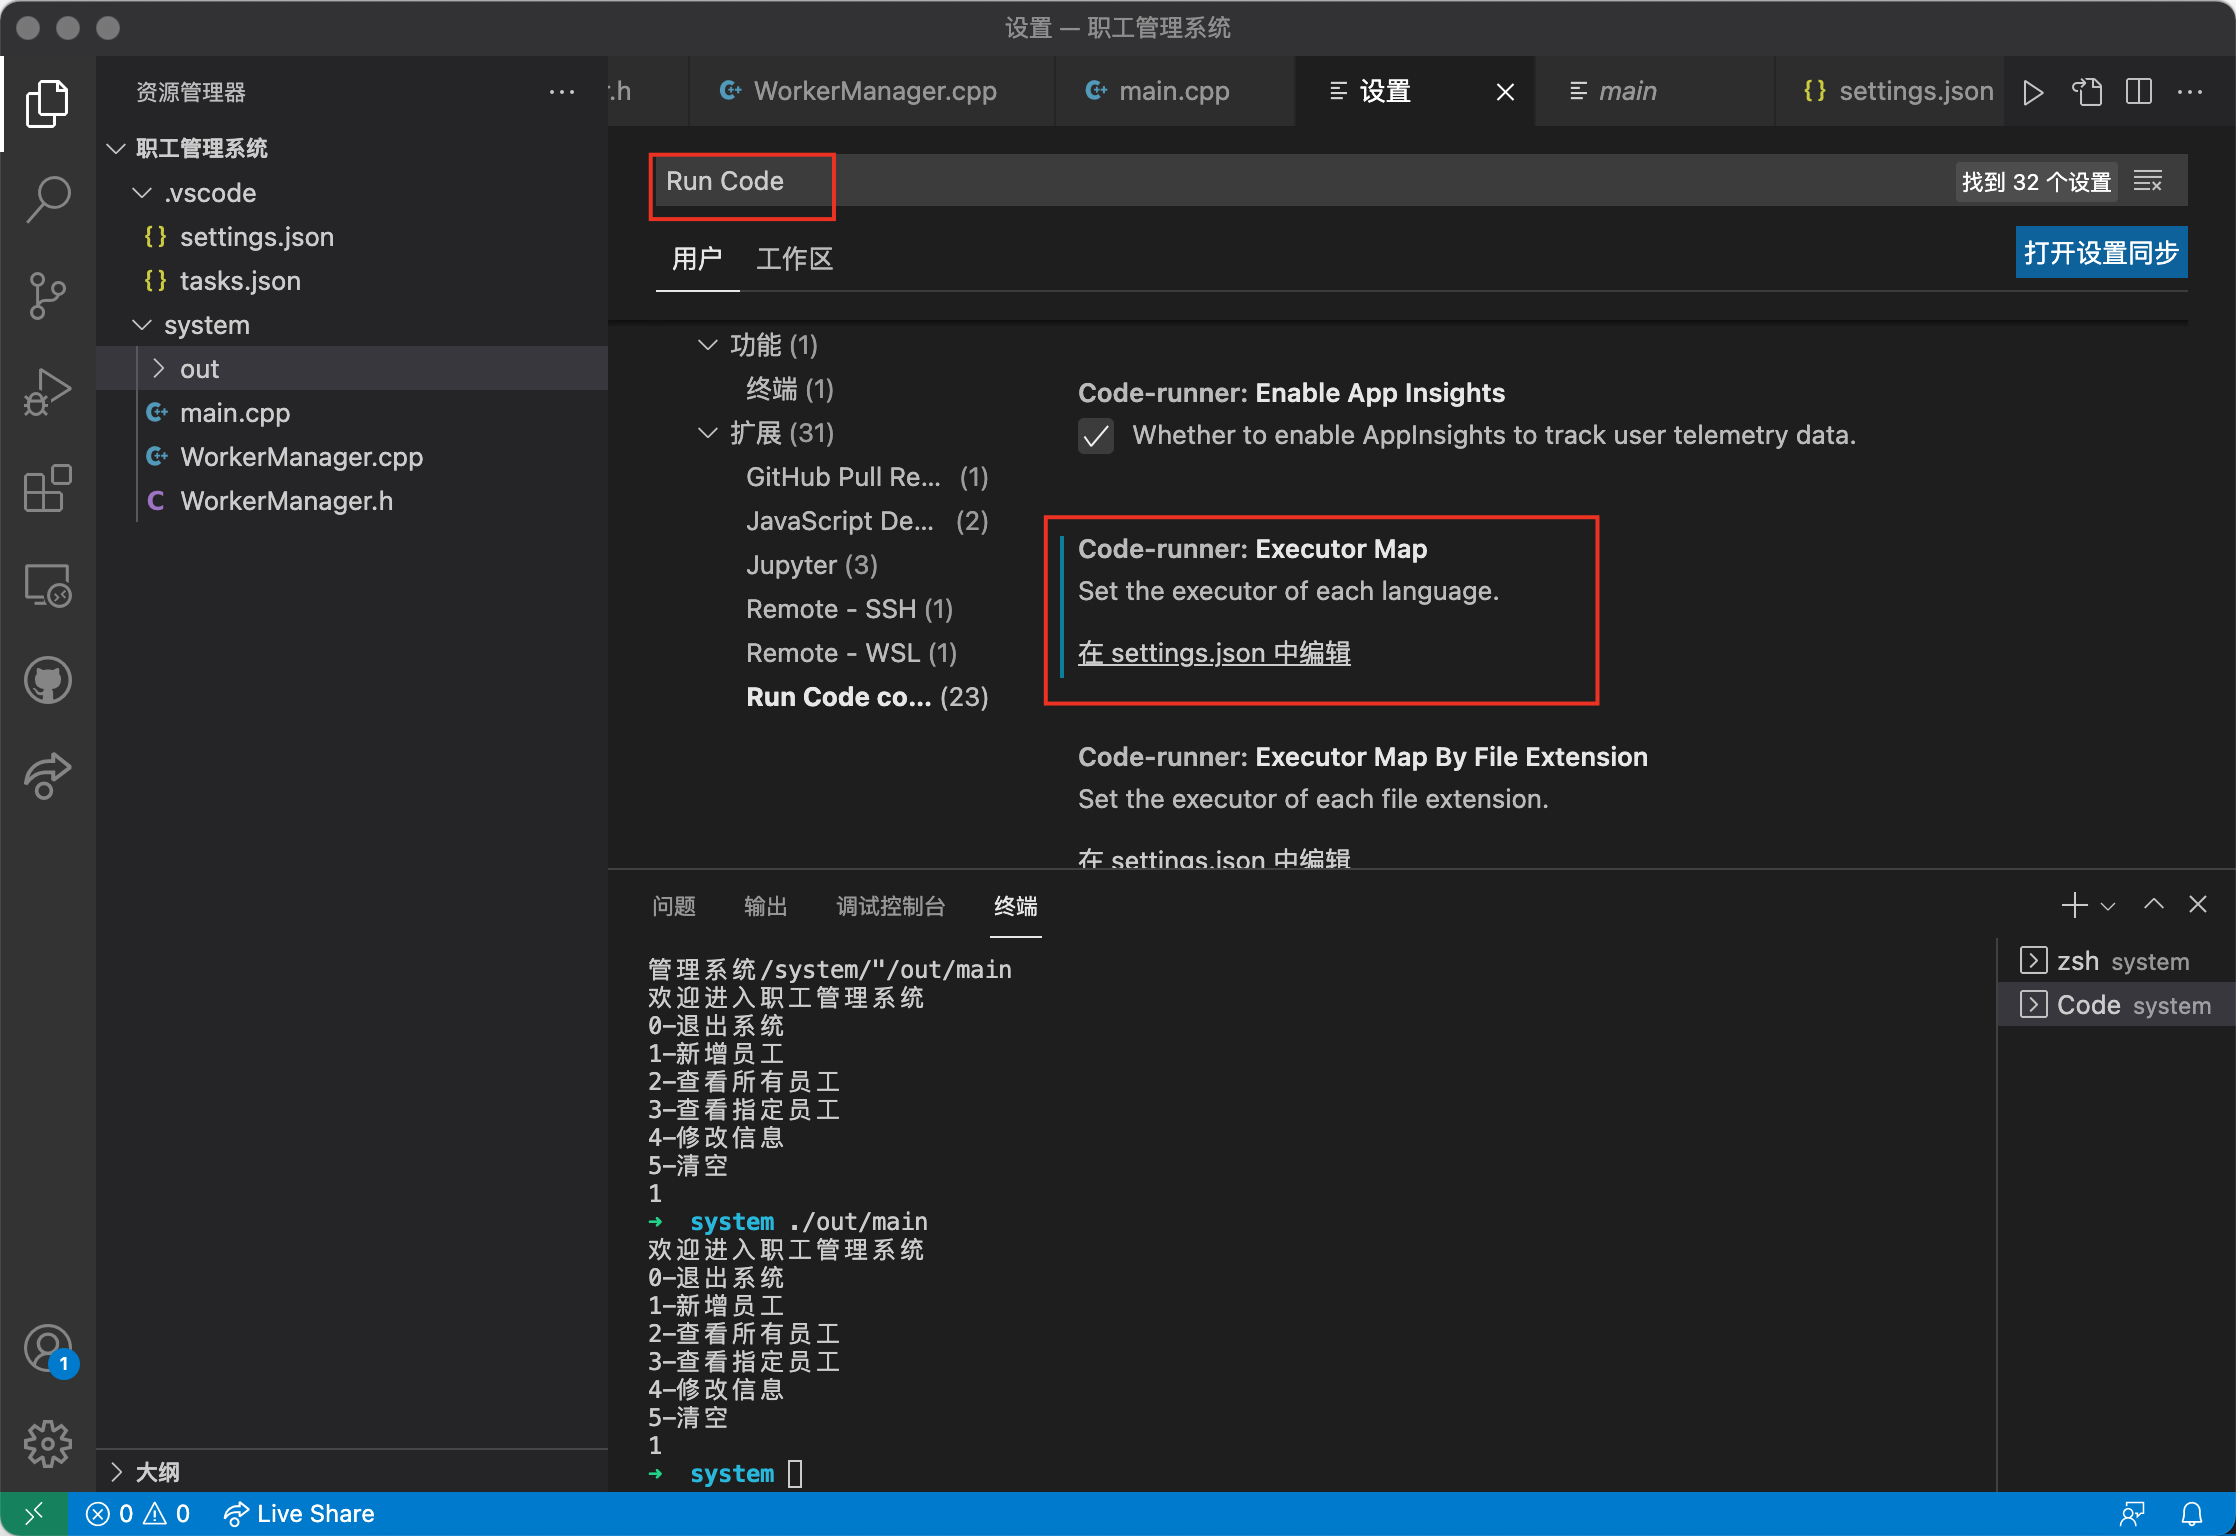The width and height of the screenshot is (2236, 1536).
Task: Close the terminal panel
Action: [x=2198, y=905]
